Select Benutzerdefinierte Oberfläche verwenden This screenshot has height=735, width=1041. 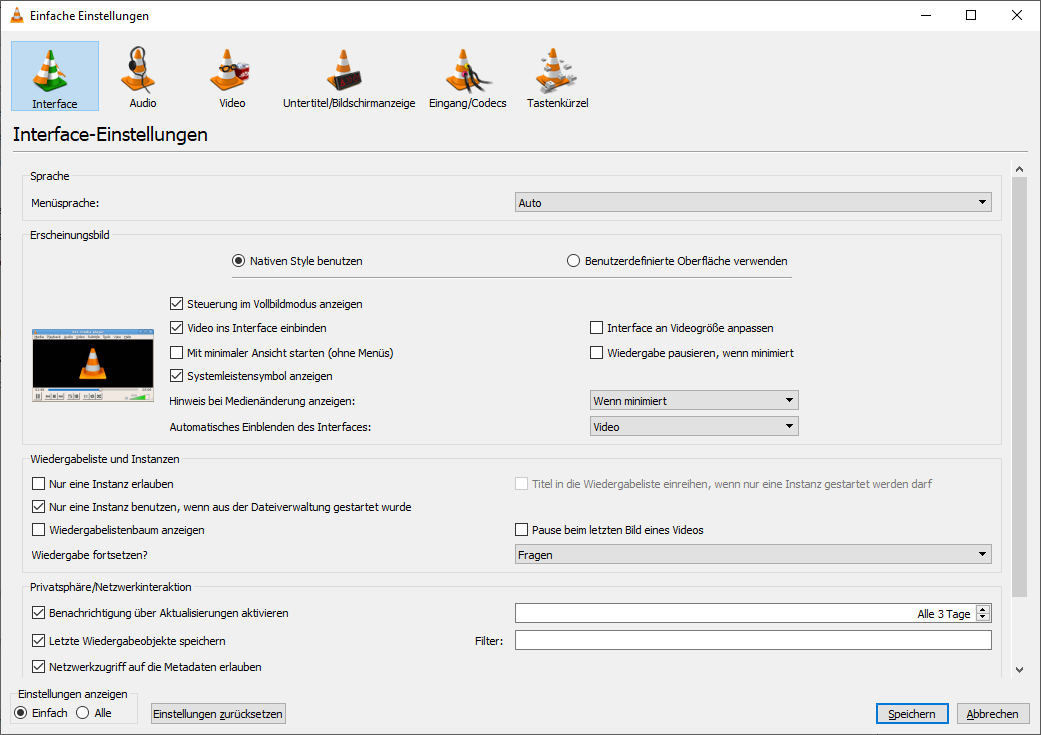[x=573, y=260]
